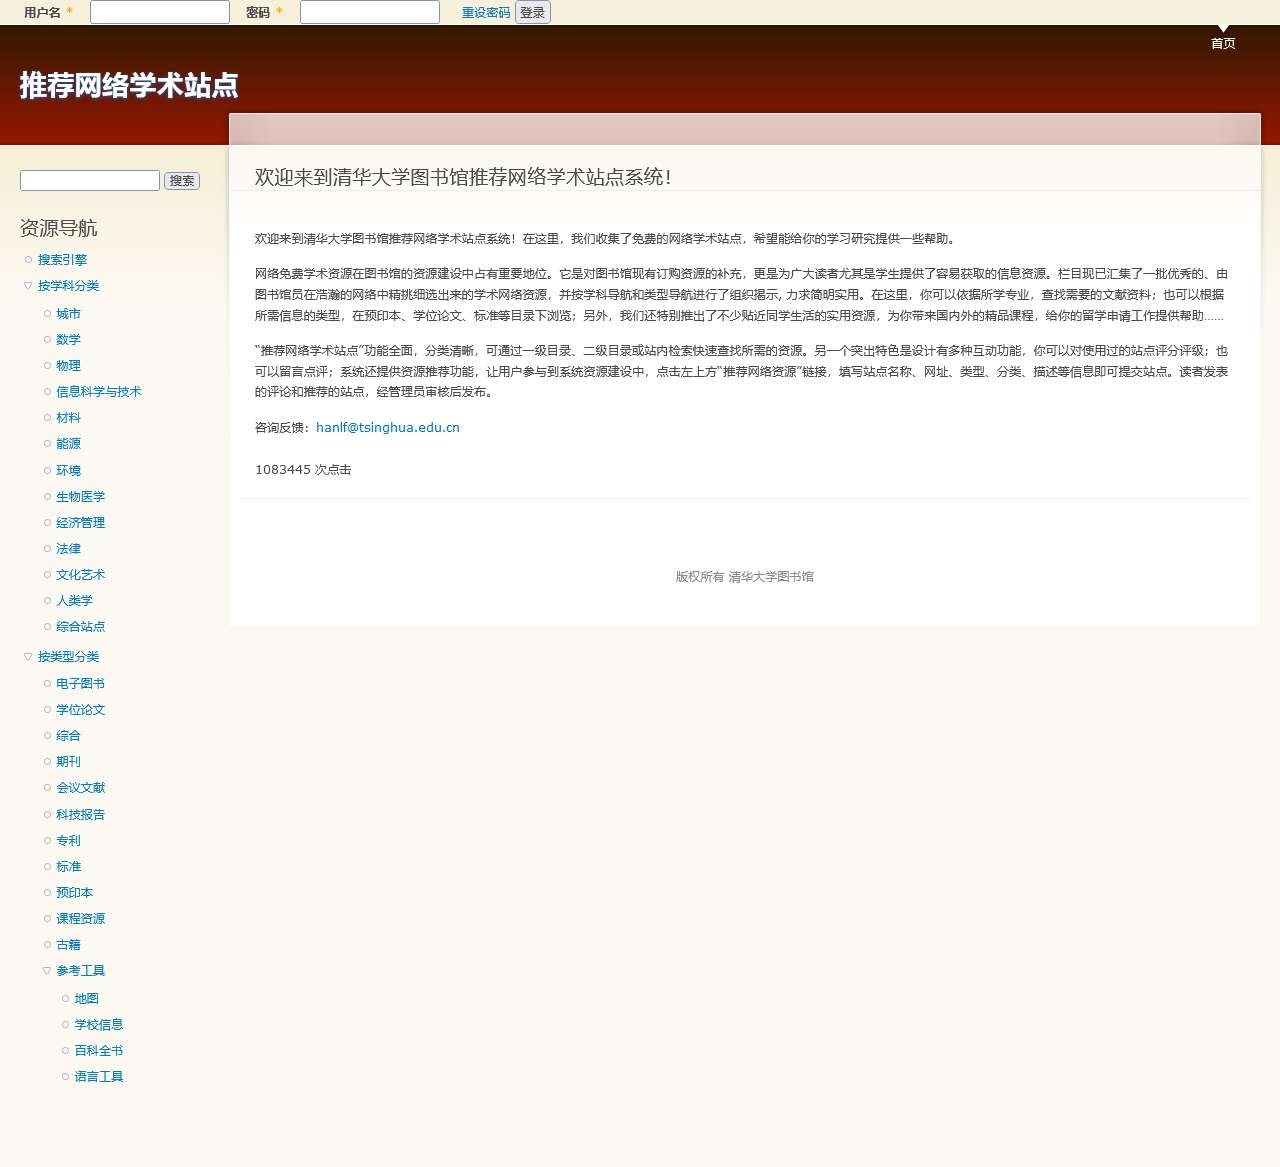Open the 学位论文 type category
Image resolution: width=1280 pixels, height=1167 pixels.
80,710
